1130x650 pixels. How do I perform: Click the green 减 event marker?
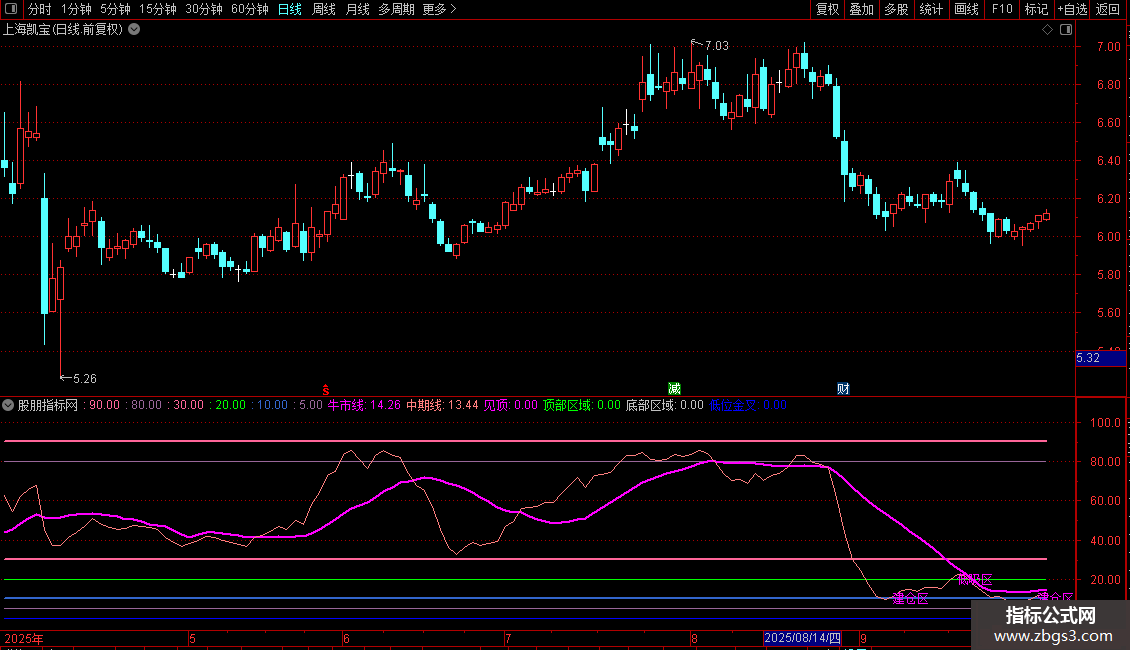coord(675,388)
